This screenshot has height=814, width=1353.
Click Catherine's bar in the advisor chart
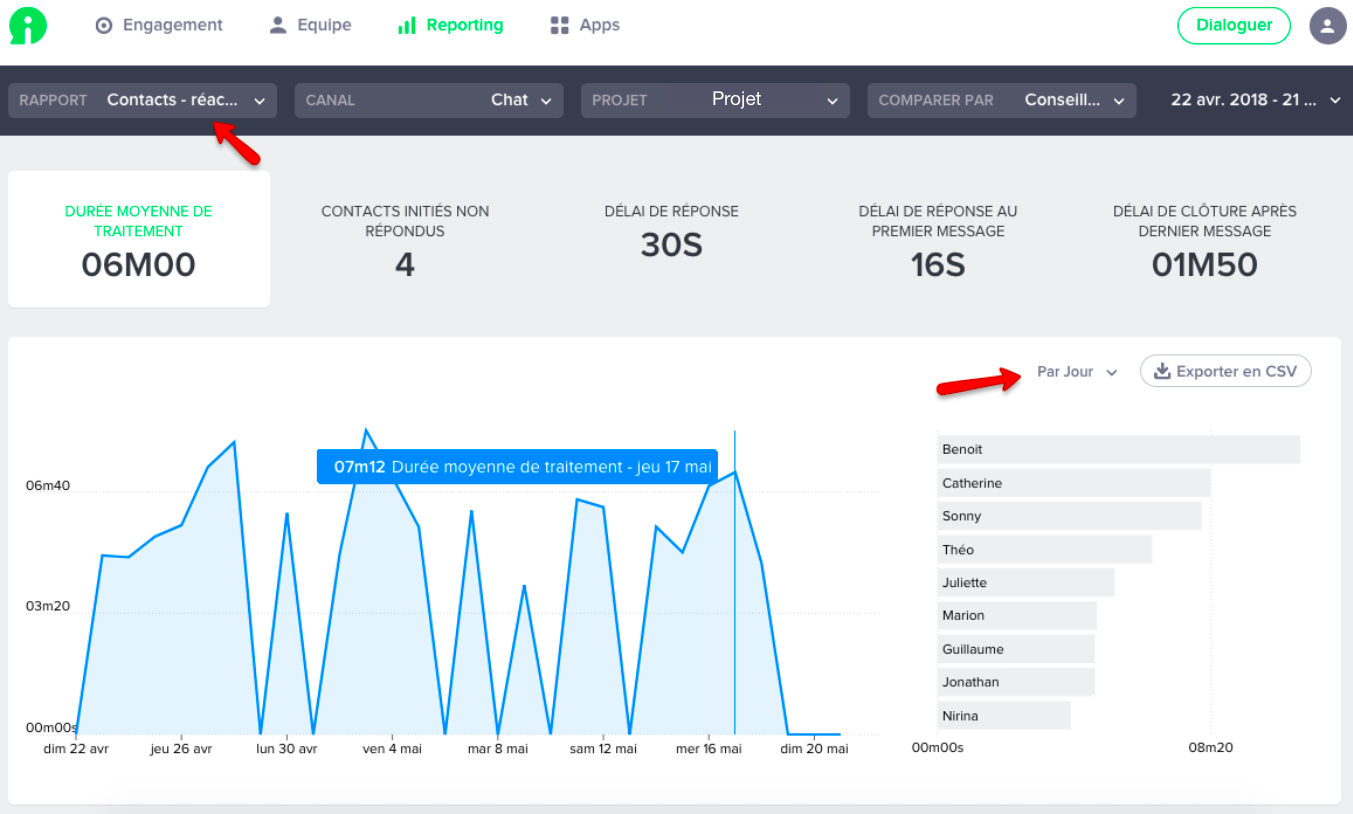pos(1074,483)
